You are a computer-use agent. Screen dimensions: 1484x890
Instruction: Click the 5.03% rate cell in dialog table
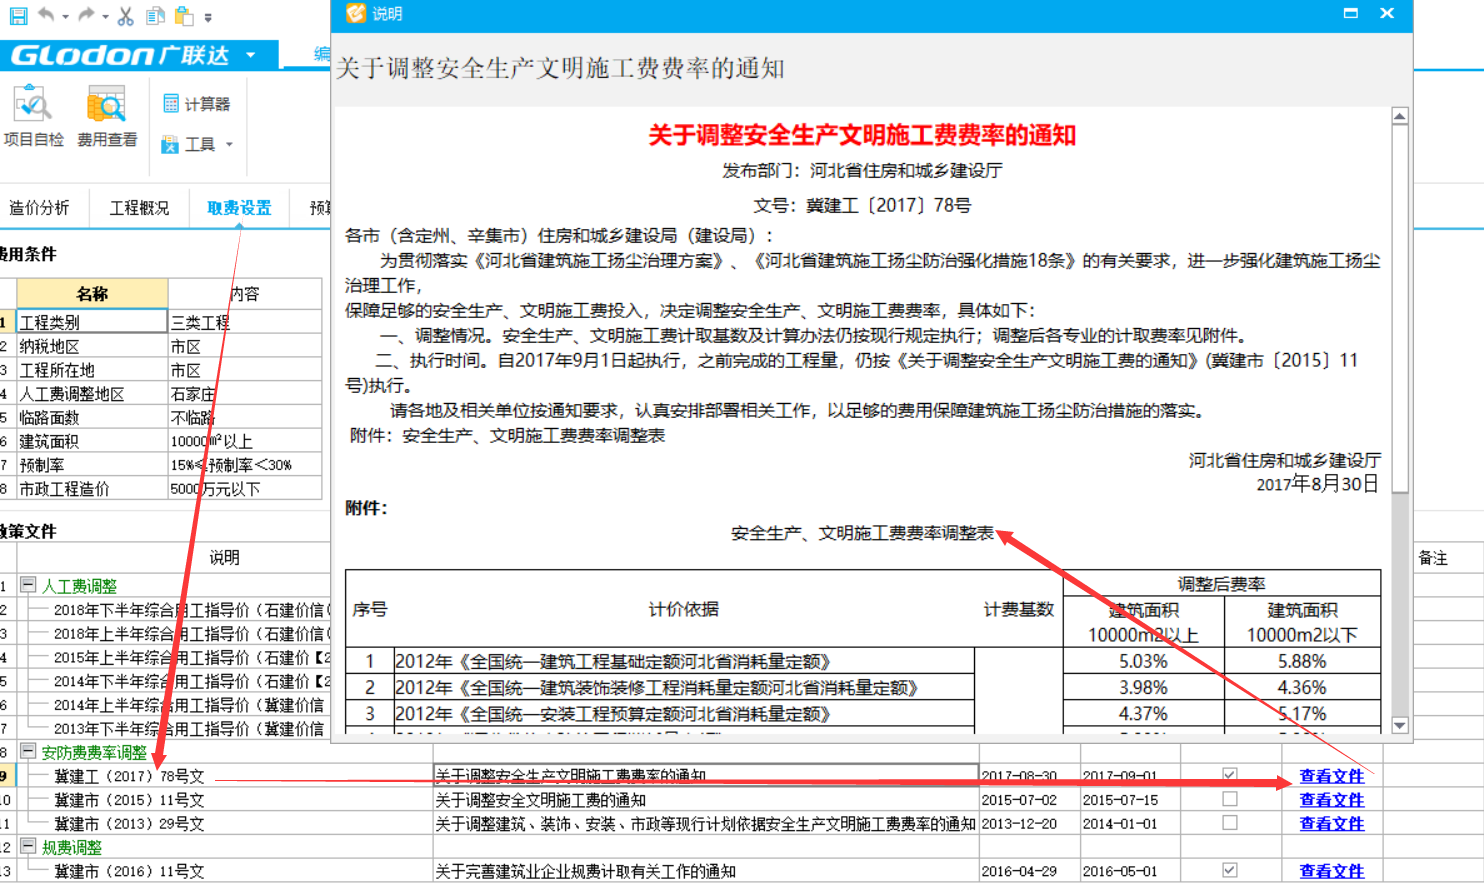(x=1143, y=661)
